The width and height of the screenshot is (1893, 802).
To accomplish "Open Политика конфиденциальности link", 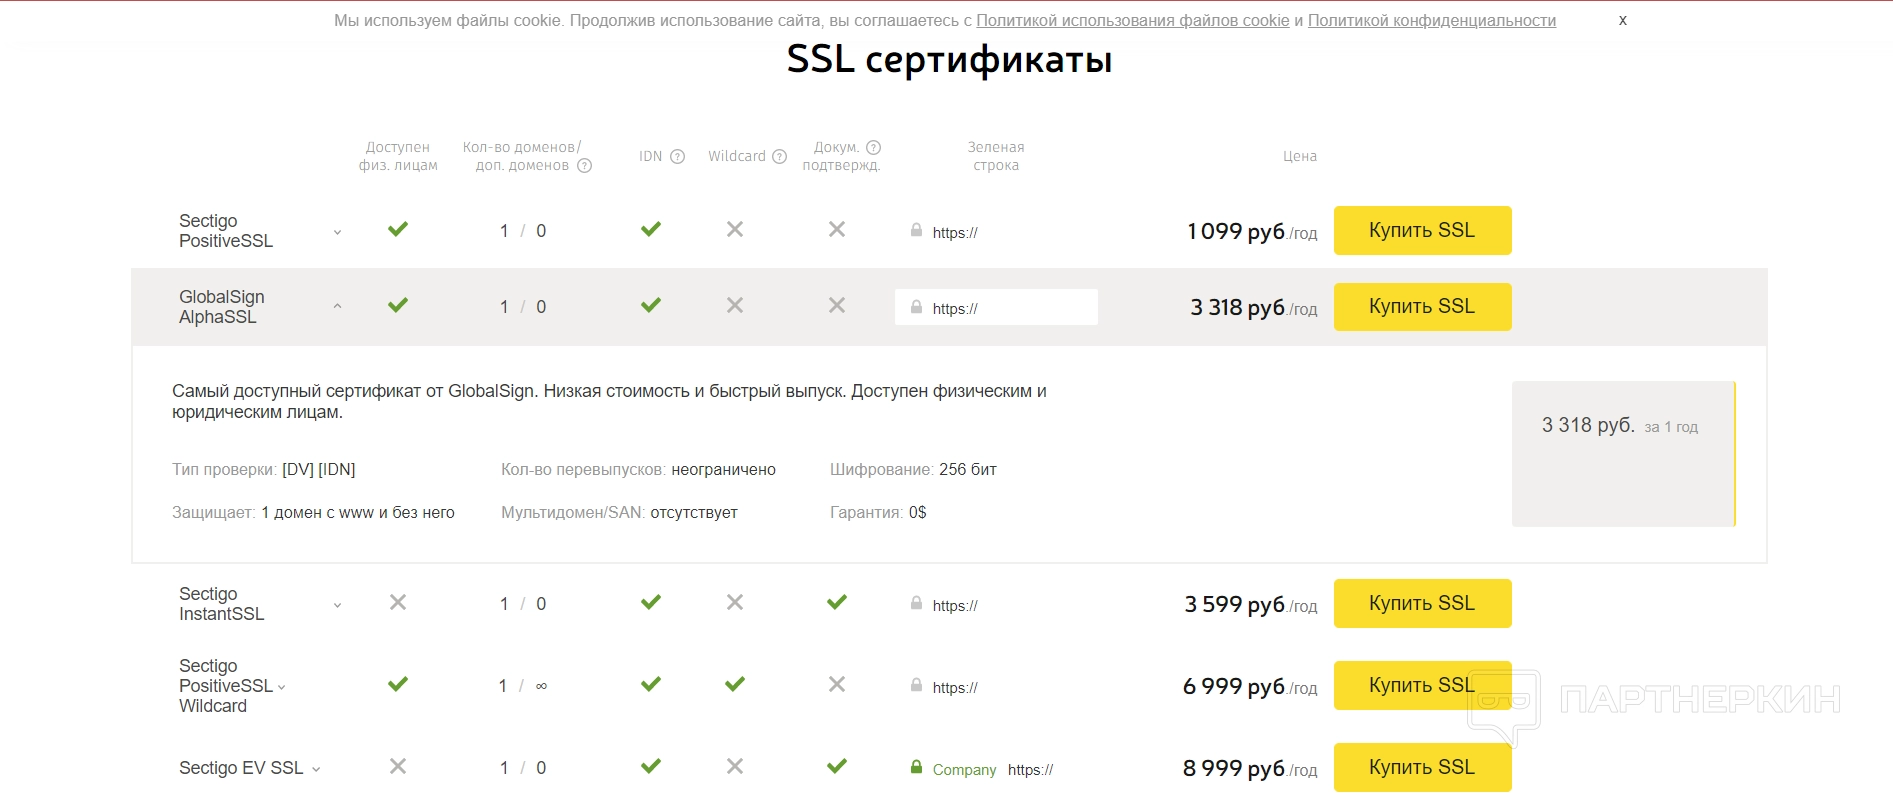I will [x=1431, y=21].
